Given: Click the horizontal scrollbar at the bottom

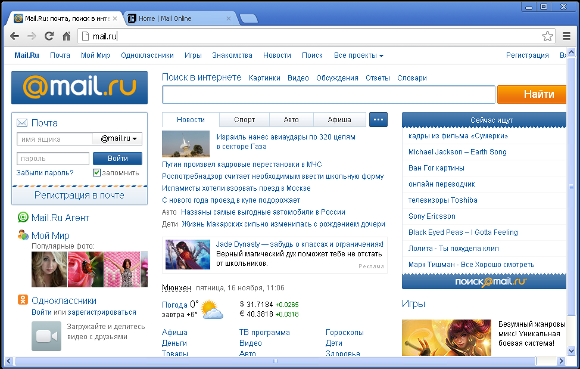Looking at the screenshot, I should point(275,361).
